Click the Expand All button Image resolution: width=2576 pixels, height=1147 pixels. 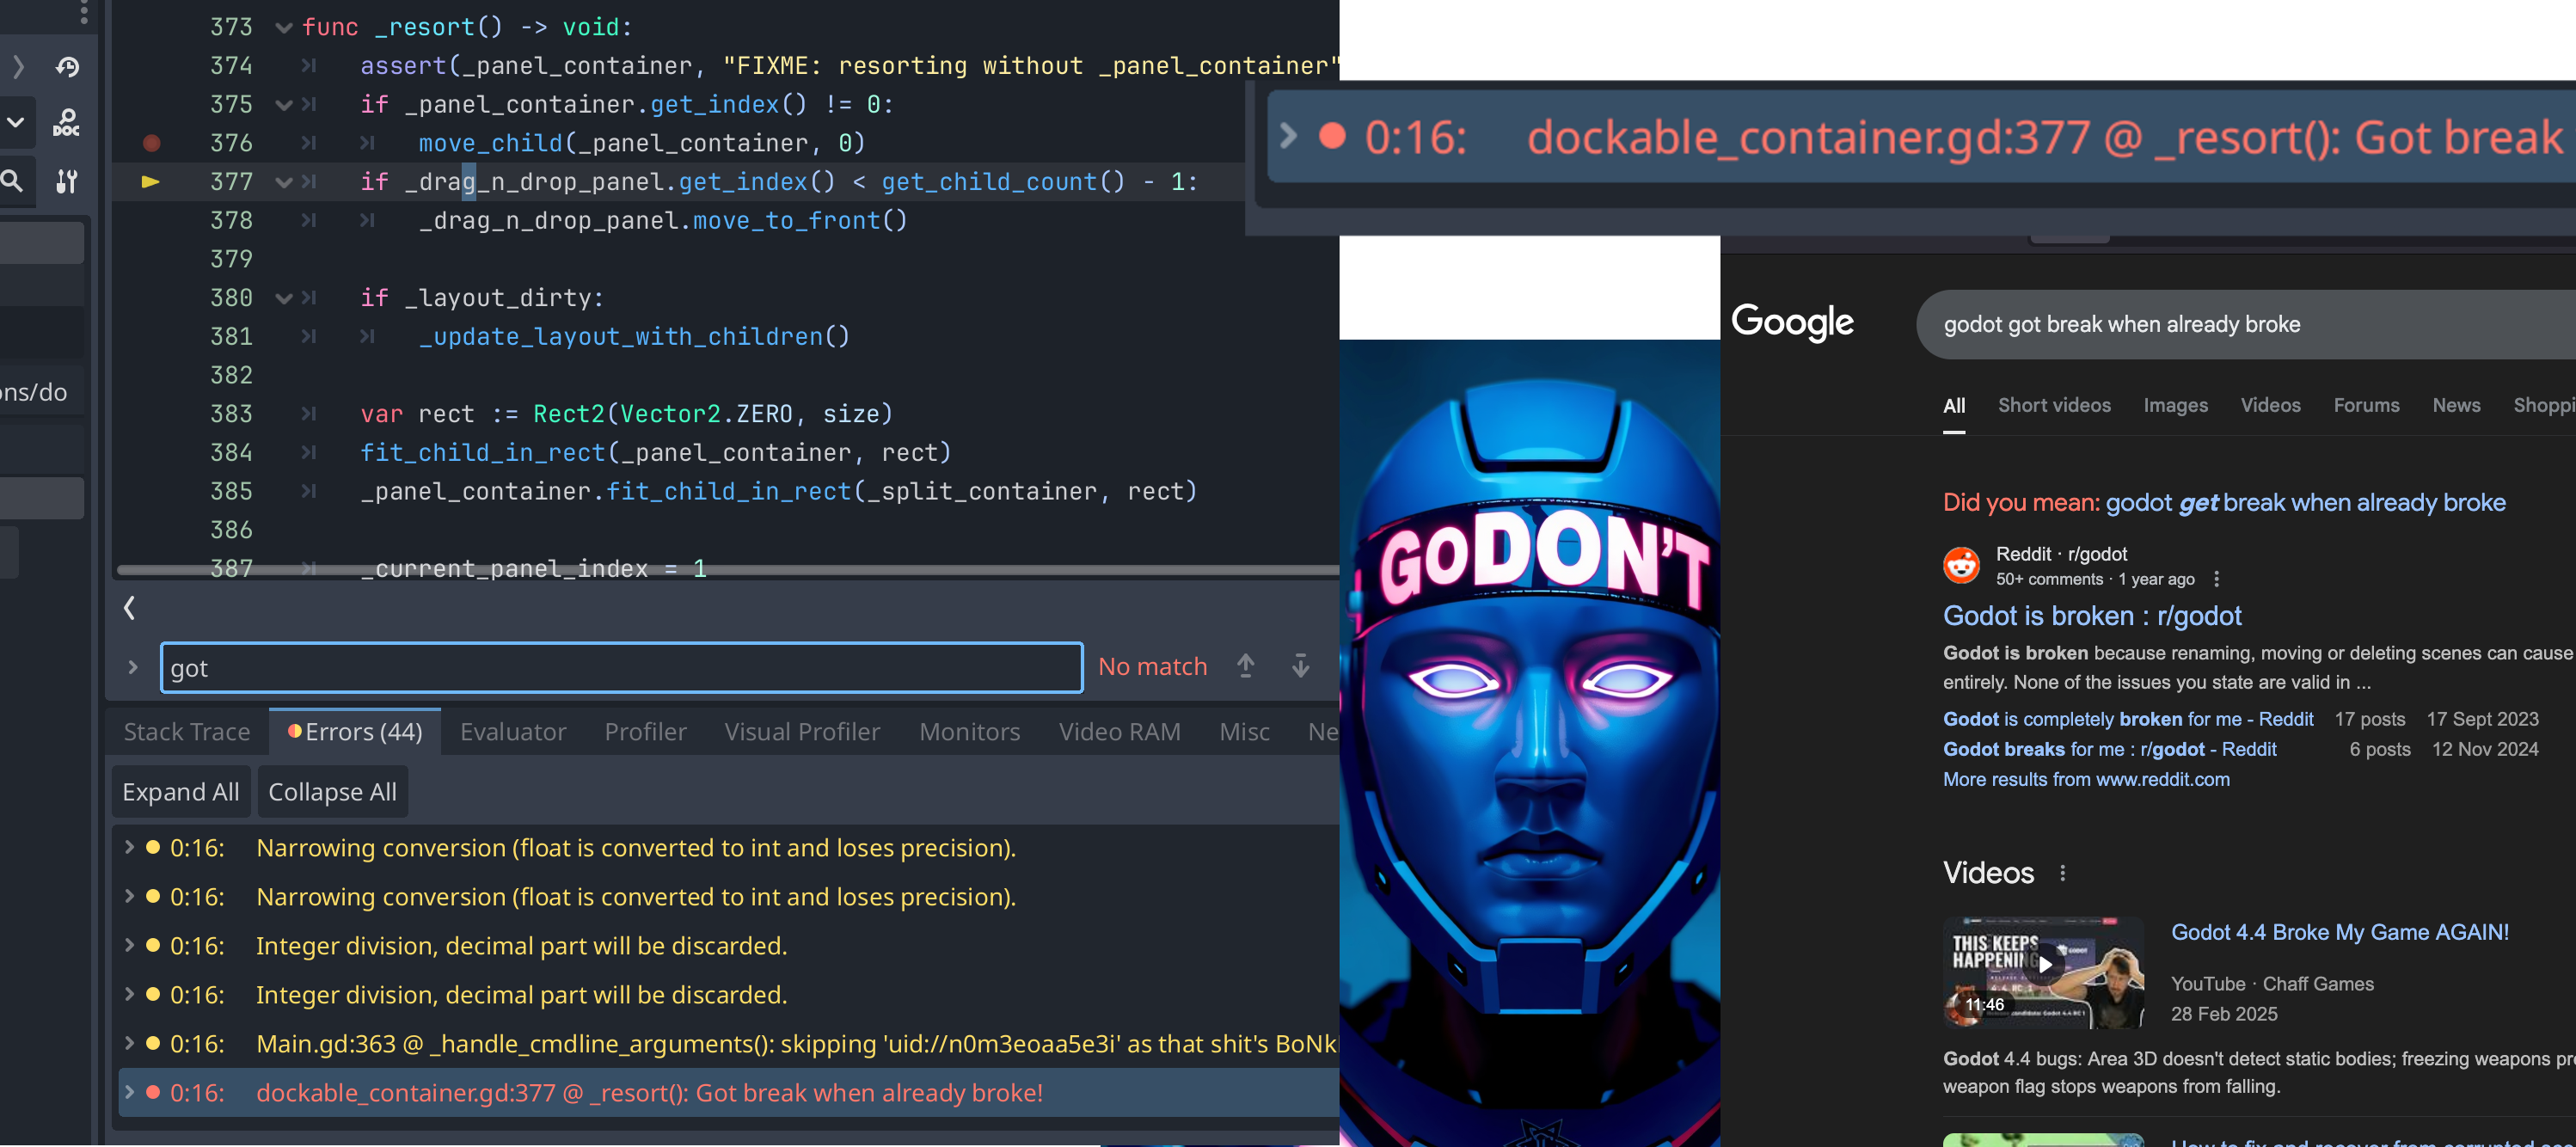[x=180, y=792]
